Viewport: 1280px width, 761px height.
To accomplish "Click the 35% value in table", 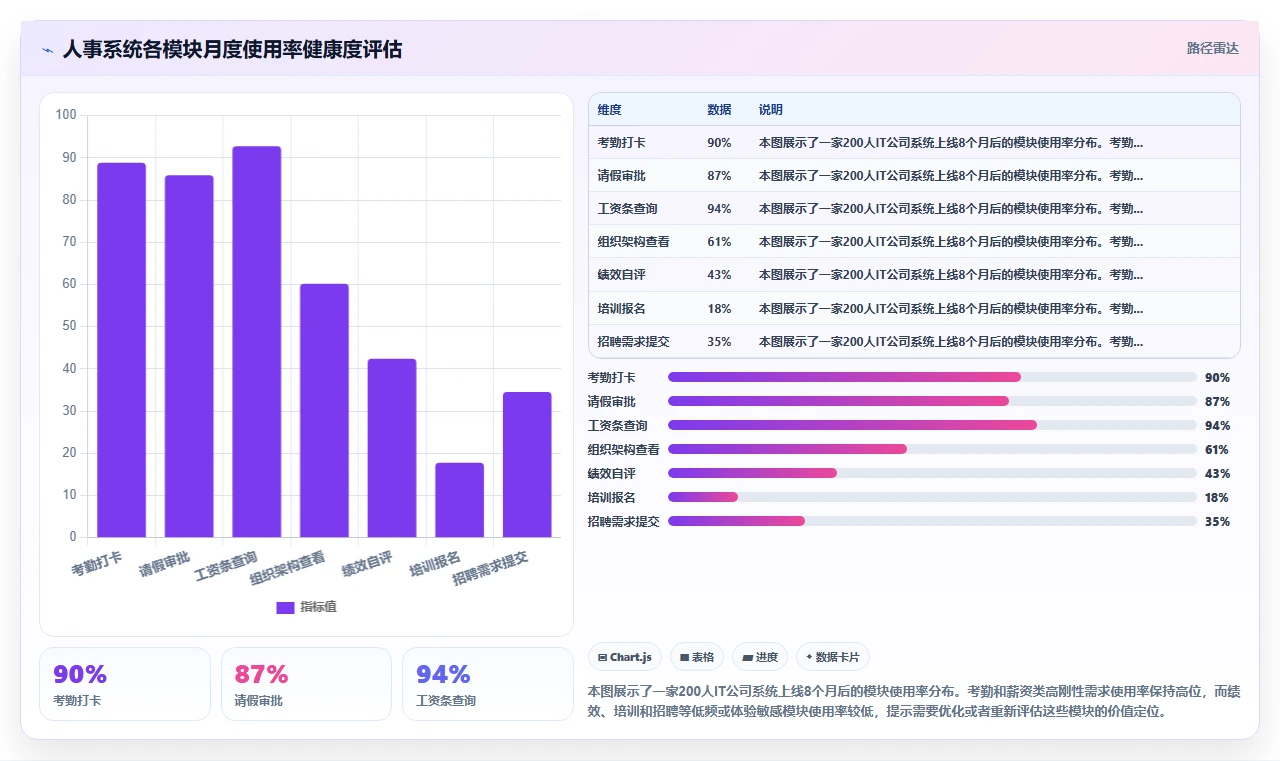I will click(x=719, y=342).
